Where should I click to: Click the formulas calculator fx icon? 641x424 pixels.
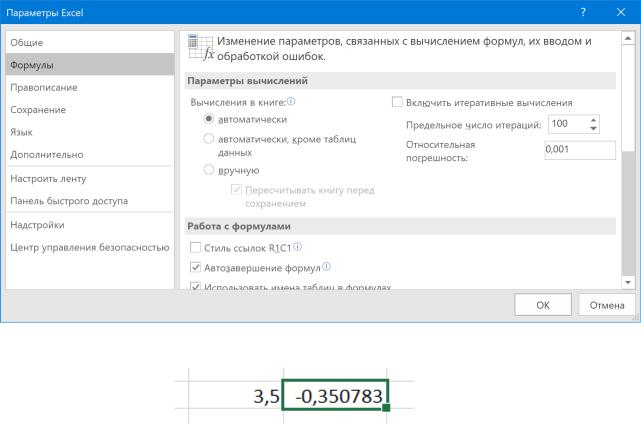point(201,48)
